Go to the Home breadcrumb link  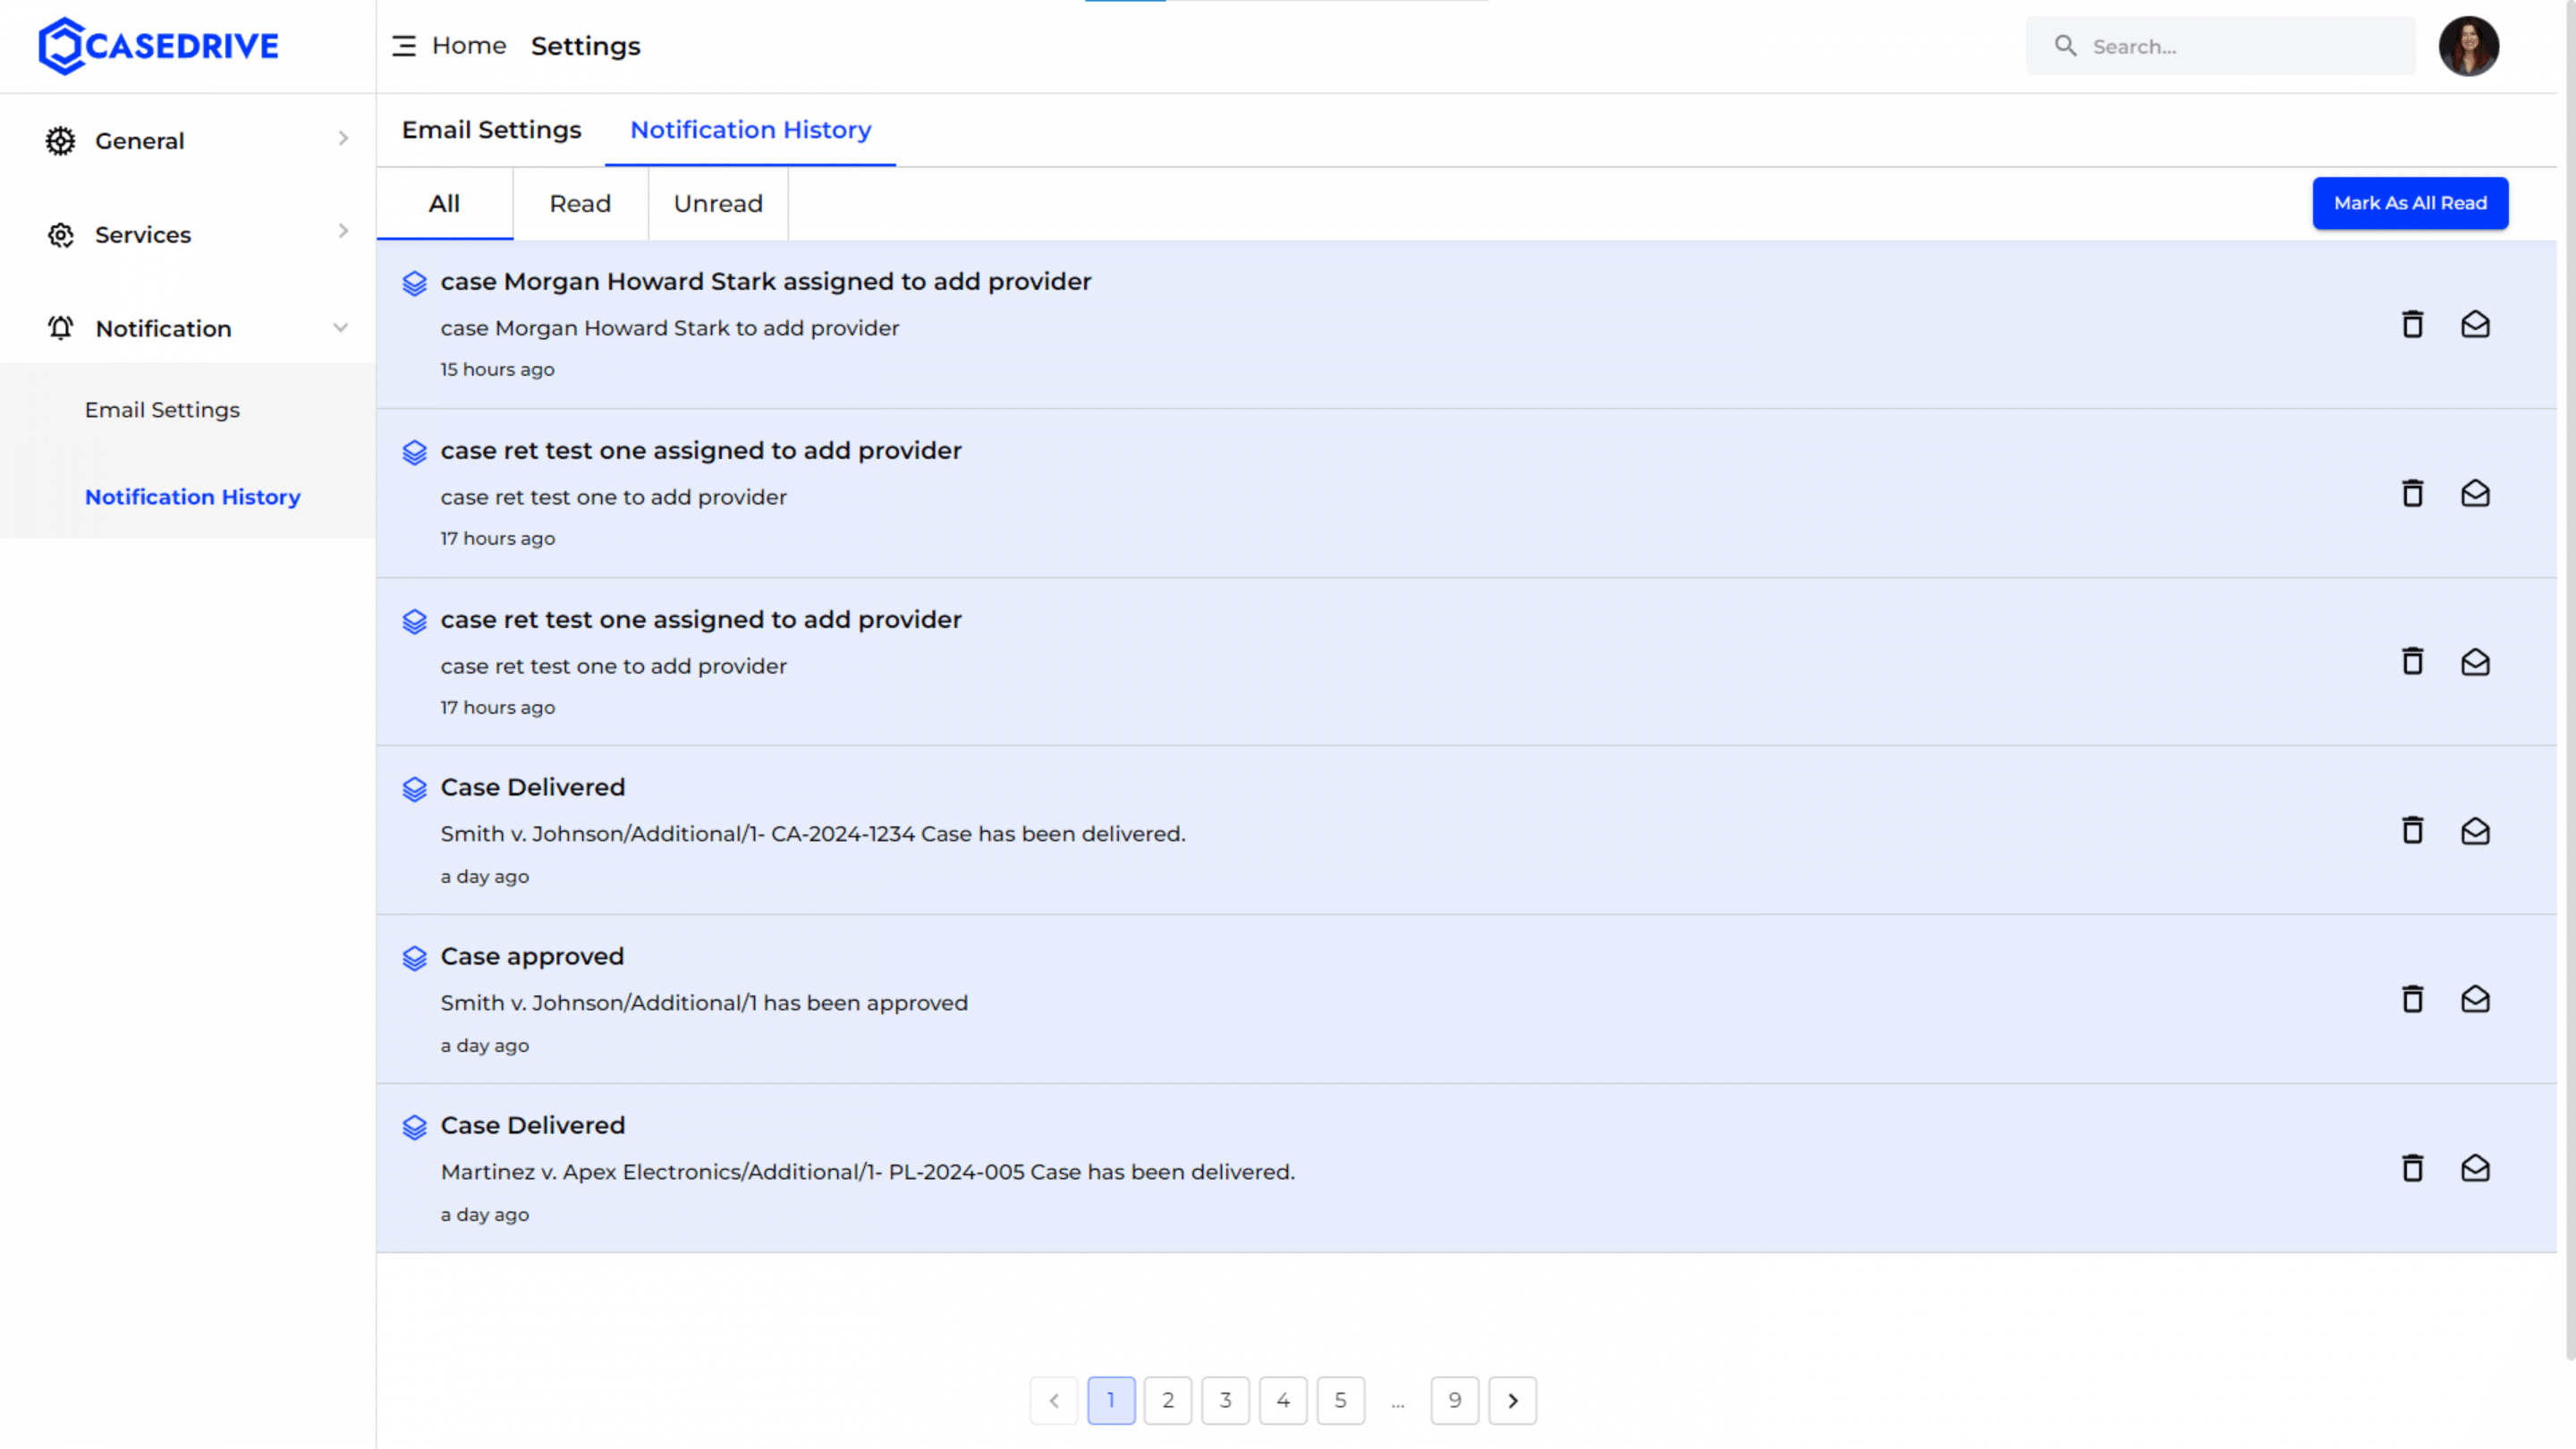469,46
